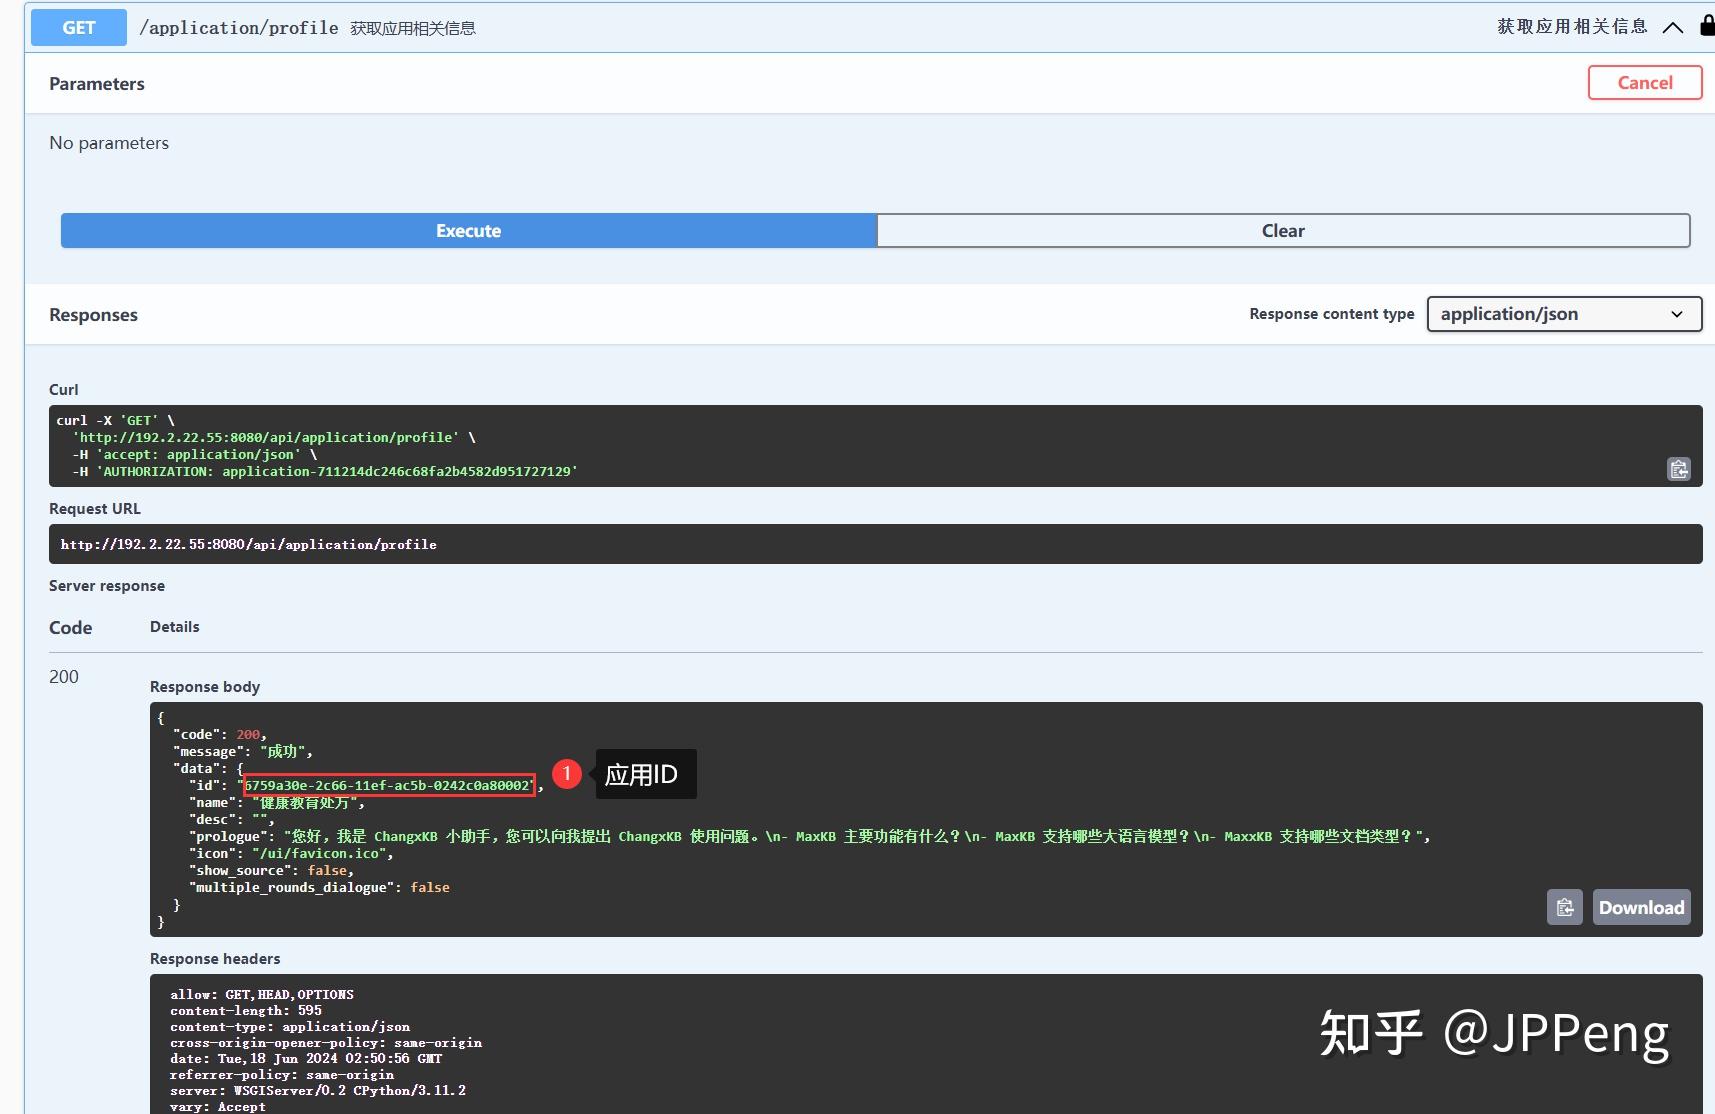
Task: Click the status code 200 value
Action: pyautogui.click(x=63, y=676)
